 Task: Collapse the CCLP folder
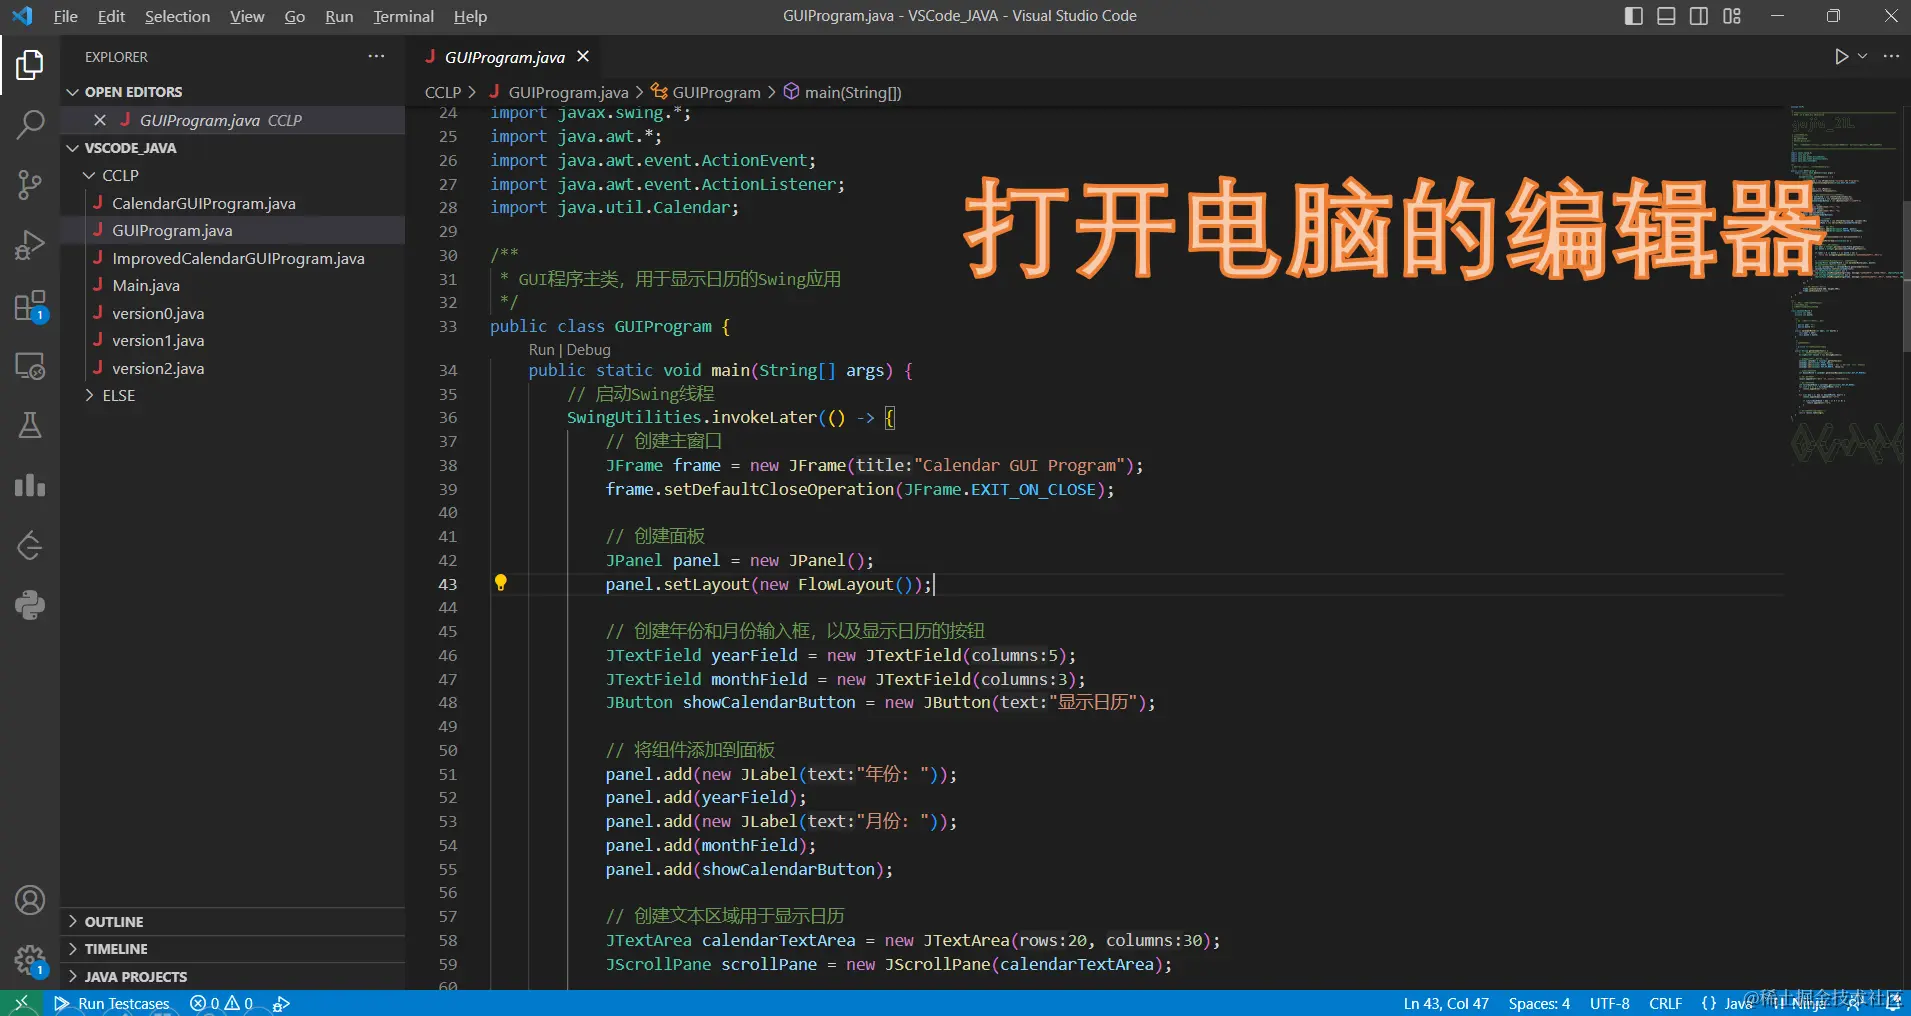pos(232,175)
